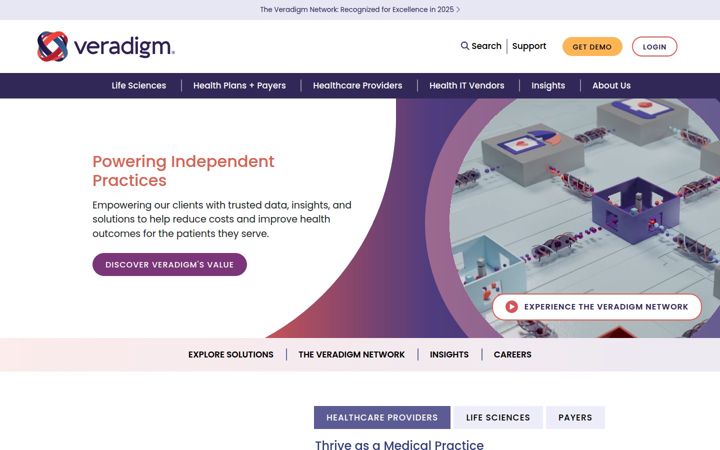Viewport: 720px width, 450px height.
Task: Open the Support link
Action: [x=529, y=46]
